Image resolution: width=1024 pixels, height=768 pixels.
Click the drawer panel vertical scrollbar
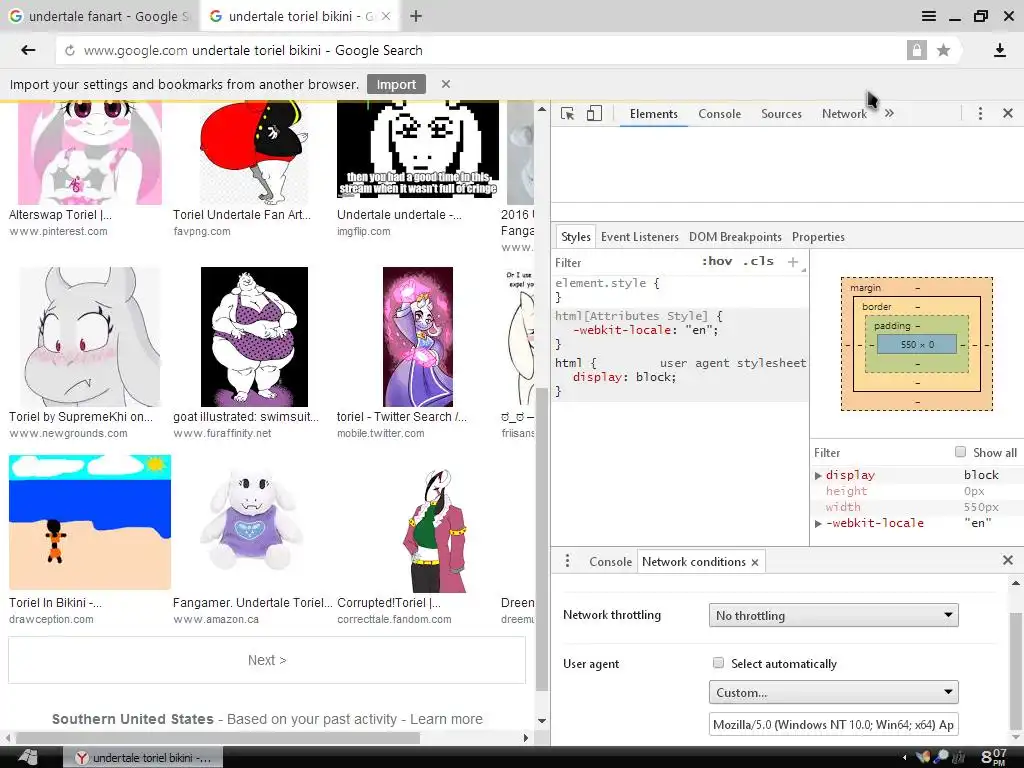1015,671
